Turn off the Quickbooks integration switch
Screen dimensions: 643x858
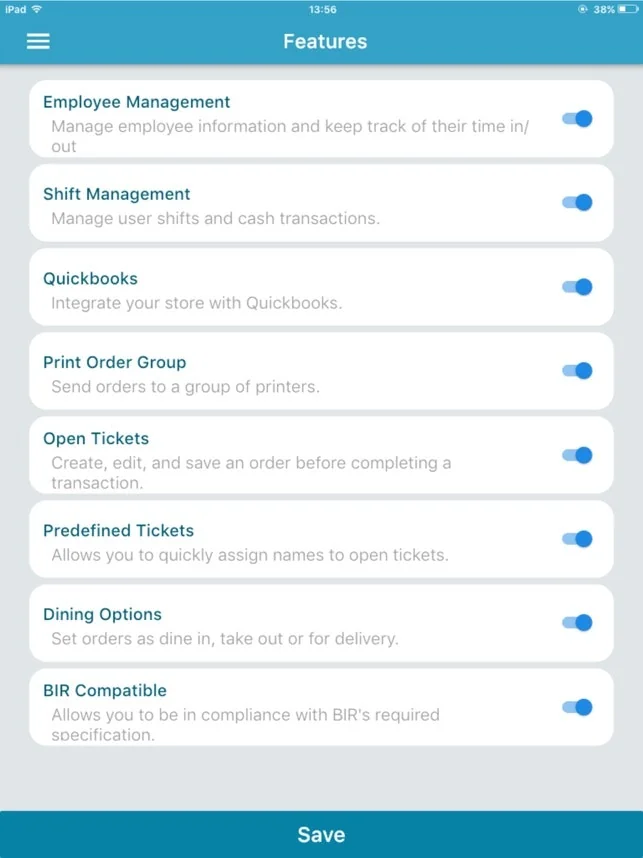click(578, 287)
